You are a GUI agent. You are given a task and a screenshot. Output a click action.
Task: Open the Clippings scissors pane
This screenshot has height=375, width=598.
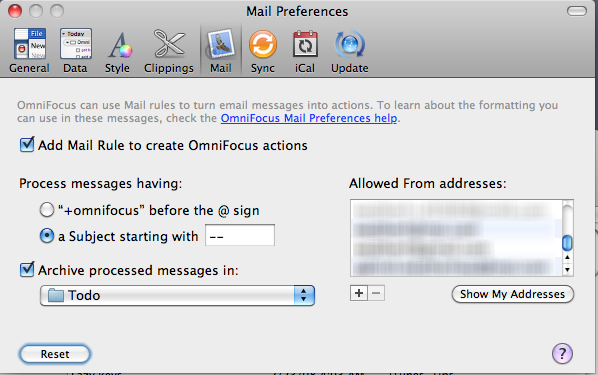[169, 51]
